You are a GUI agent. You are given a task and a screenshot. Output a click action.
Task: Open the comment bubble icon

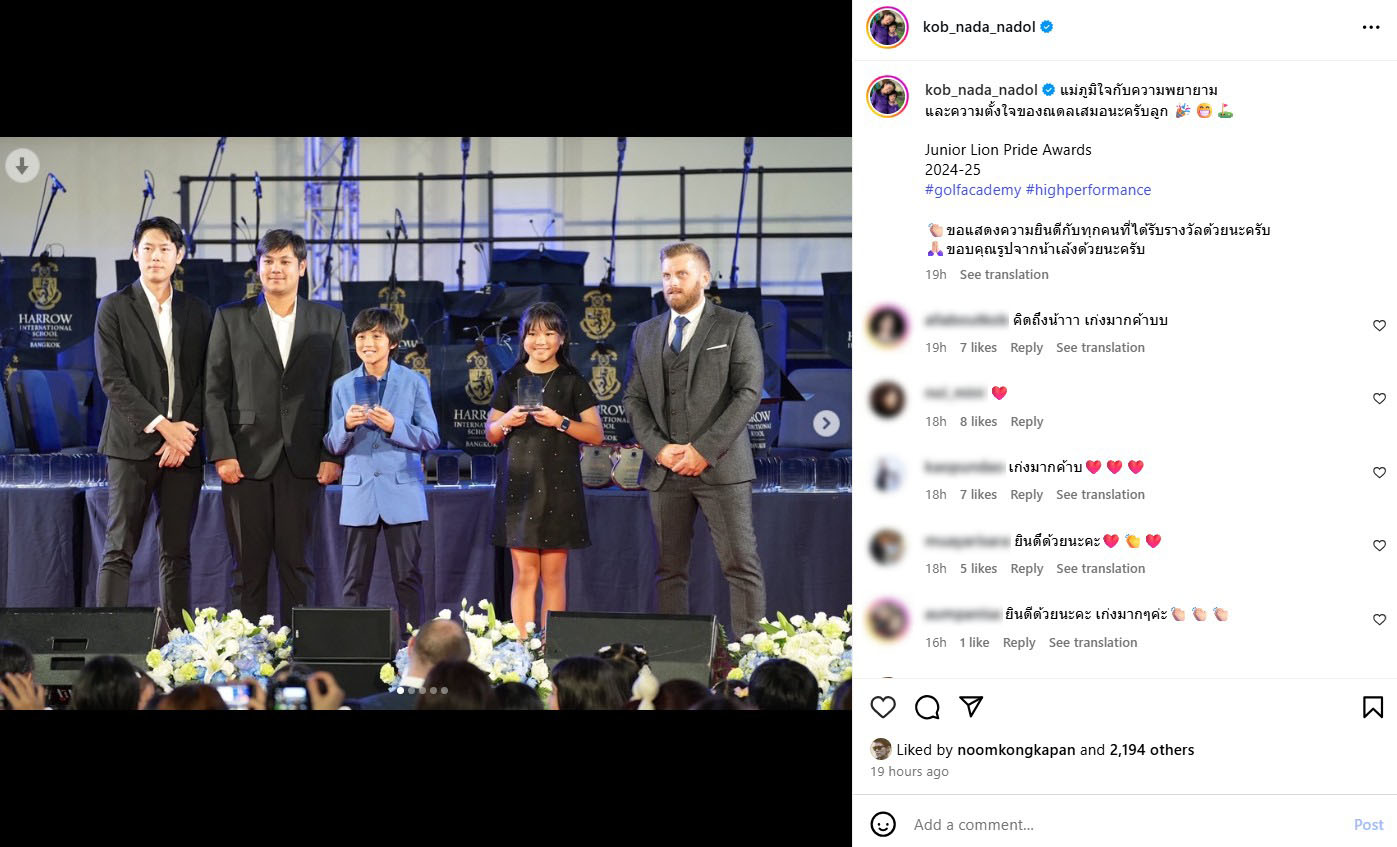[x=927, y=707]
